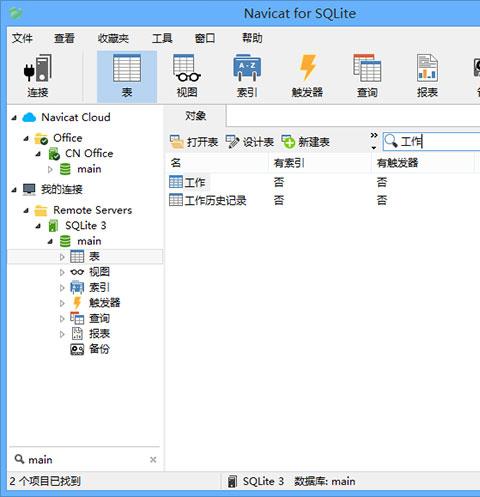Viewport: 480px width, 497px height.
Task: Click the Navicat Cloud icon in tree
Action: click(x=29, y=117)
